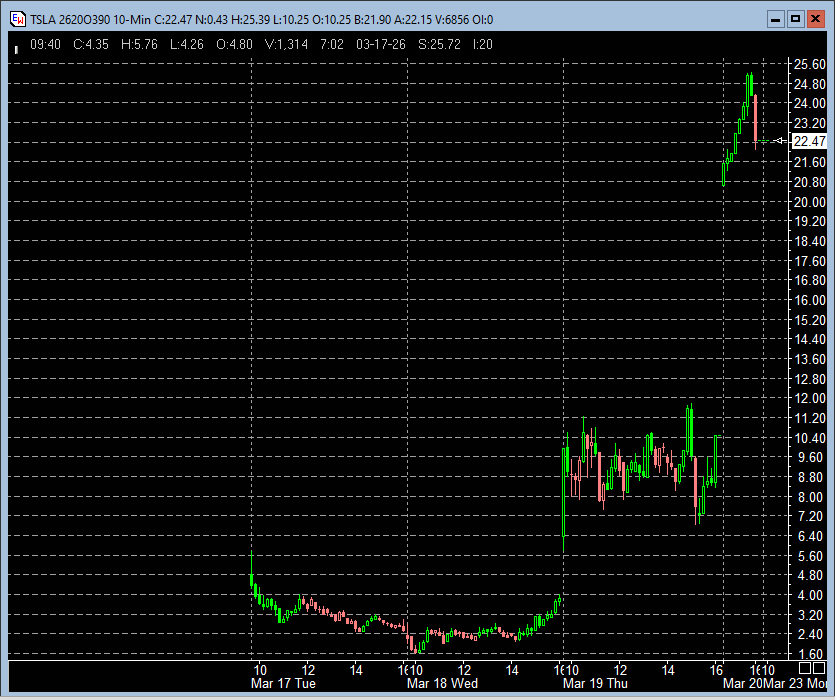Click the Mar 17 Tue date label
Screen dimensions: 835x700
(286, 683)
